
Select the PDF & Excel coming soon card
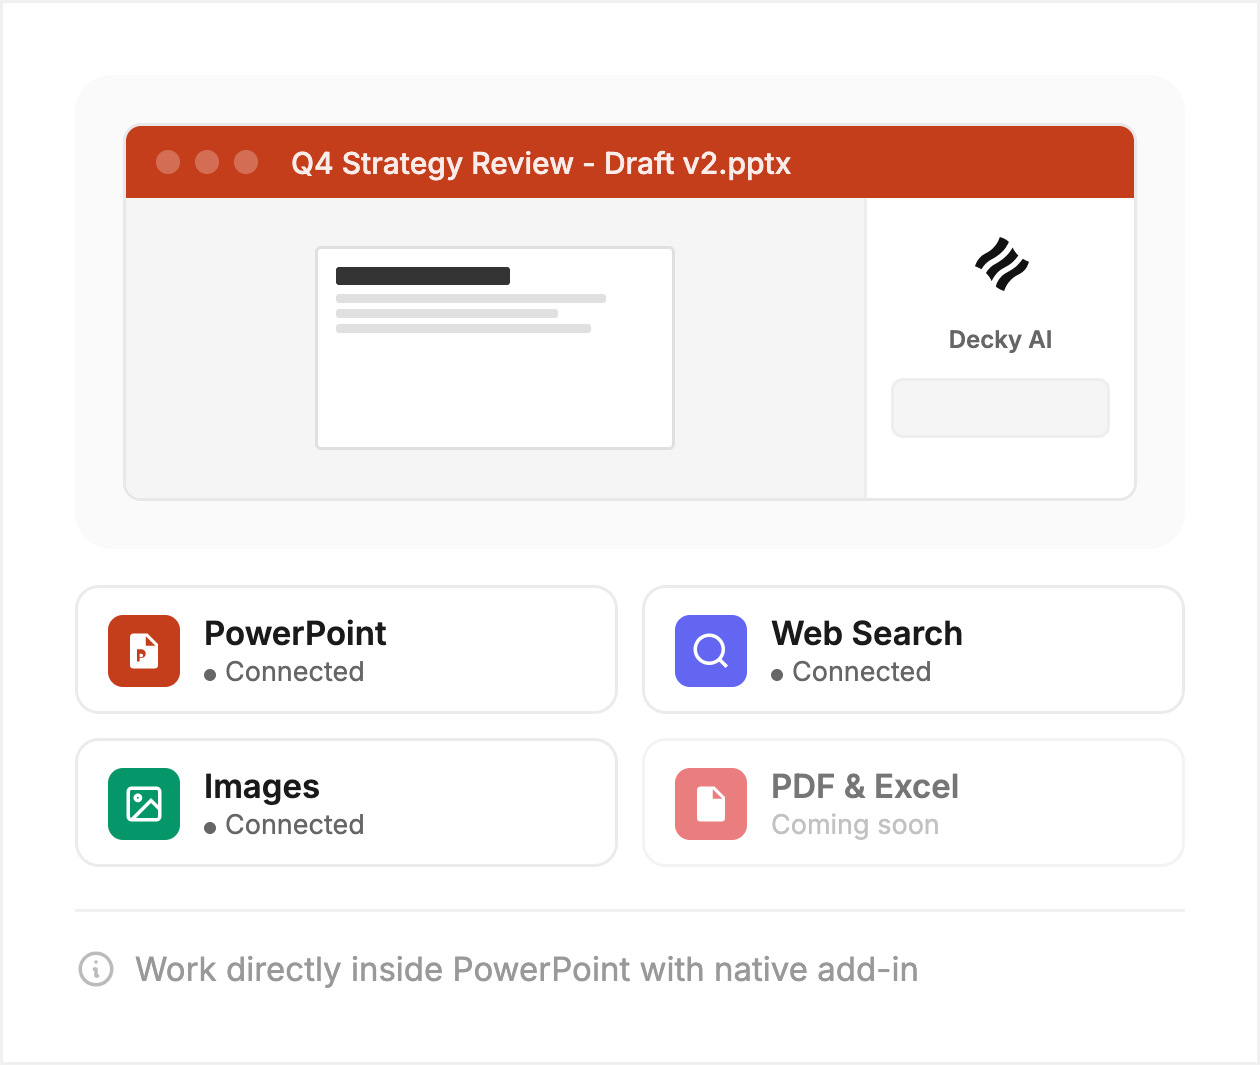pos(913,803)
